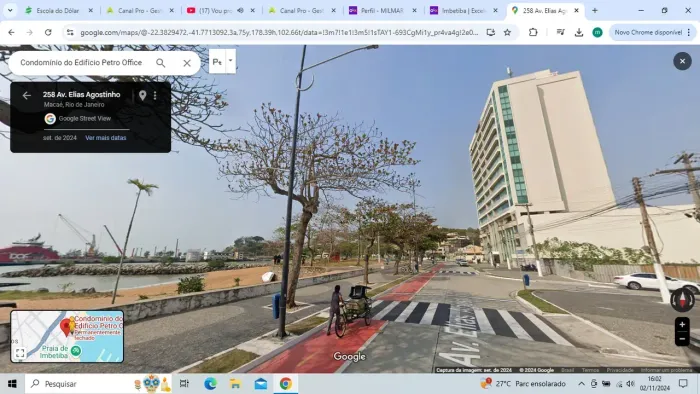Viewport: 700px width, 394px height.
Task: Mute the YouTube tab audio icon
Action: point(240,10)
